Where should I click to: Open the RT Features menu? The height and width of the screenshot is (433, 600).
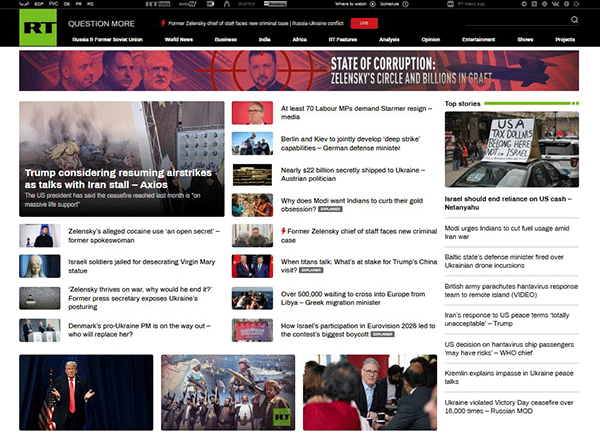coord(343,39)
